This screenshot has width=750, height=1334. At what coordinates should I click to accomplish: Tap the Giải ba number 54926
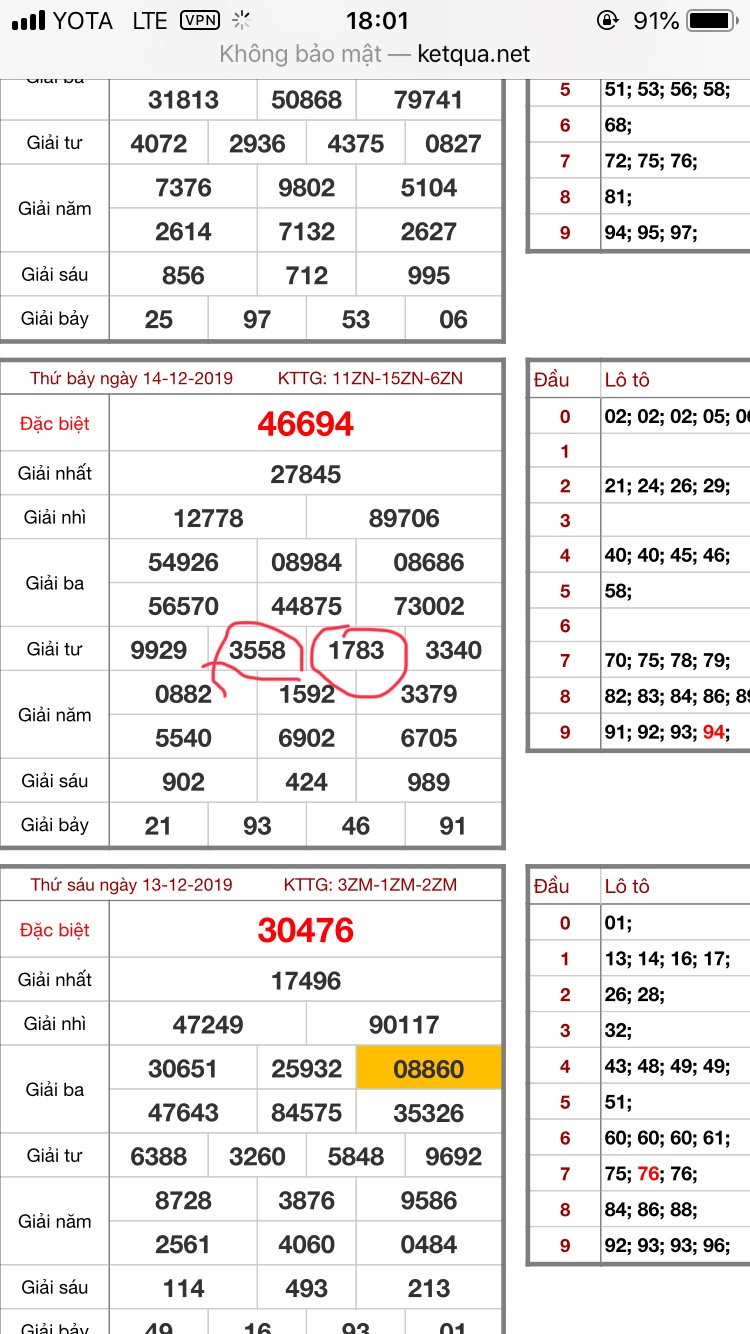pyautogui.click(x=183, y=562)
